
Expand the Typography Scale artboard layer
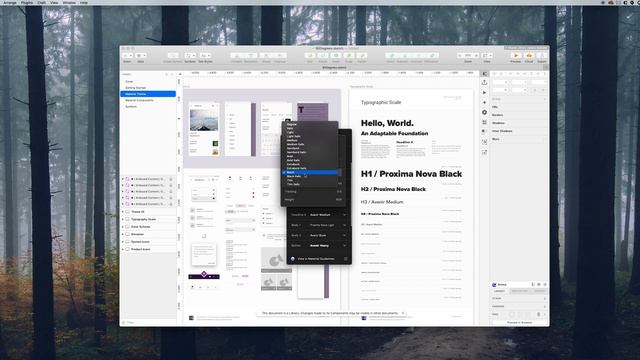[123, 219]
